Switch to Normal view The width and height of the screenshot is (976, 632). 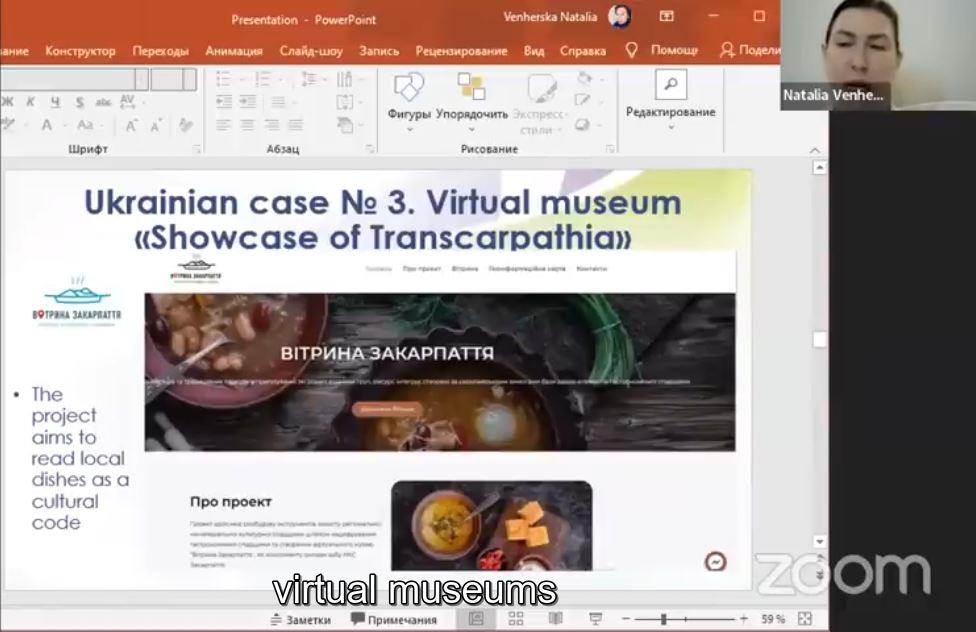(476, 618)
